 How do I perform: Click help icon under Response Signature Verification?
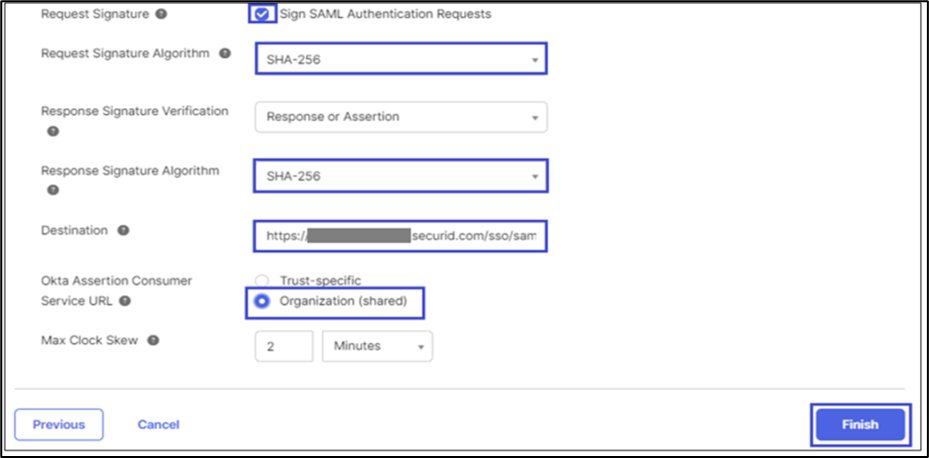click(x=52, y=131)
